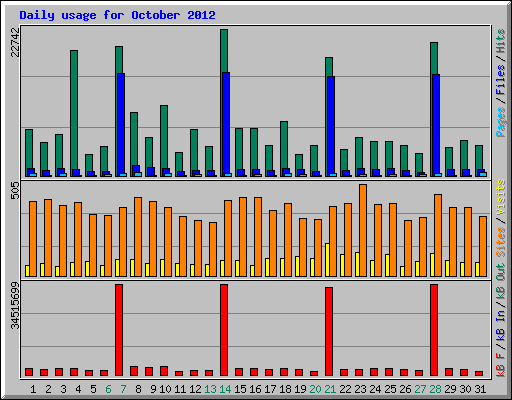Click green weekend day label "6"
The image size is (512, 400).
tap(108, 389)
